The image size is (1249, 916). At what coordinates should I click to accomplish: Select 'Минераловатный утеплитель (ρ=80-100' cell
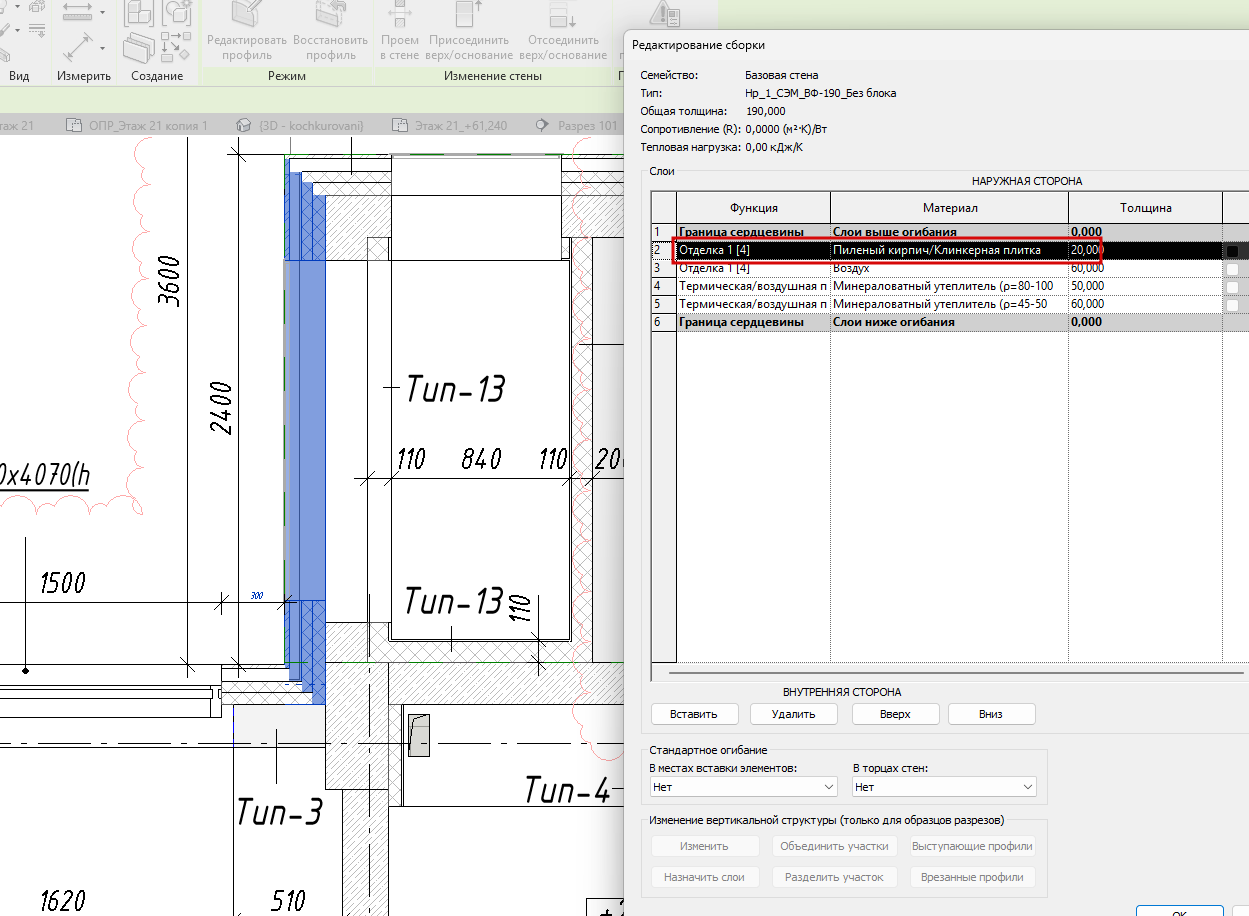pyautogui.click(x=949, y=286)
